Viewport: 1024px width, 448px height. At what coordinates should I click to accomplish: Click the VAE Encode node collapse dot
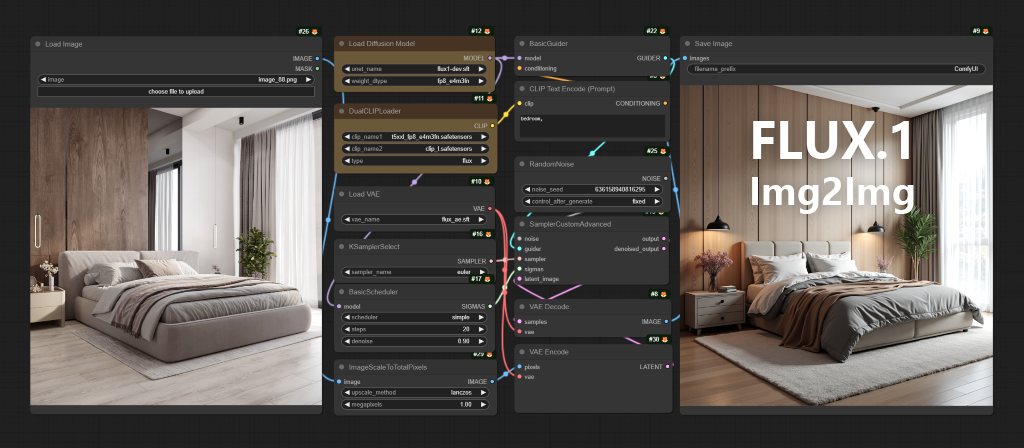[521, 352]
